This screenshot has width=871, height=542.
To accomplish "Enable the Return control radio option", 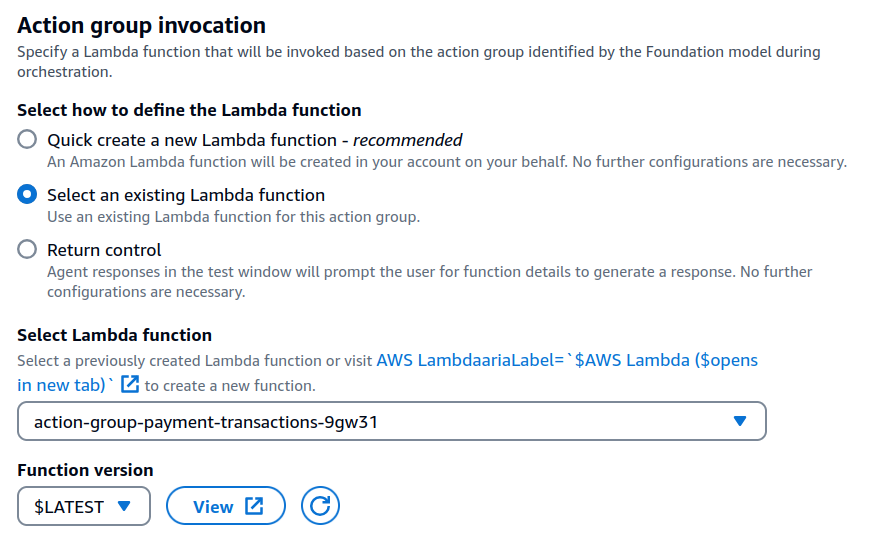I will click(x=28, y=250).
